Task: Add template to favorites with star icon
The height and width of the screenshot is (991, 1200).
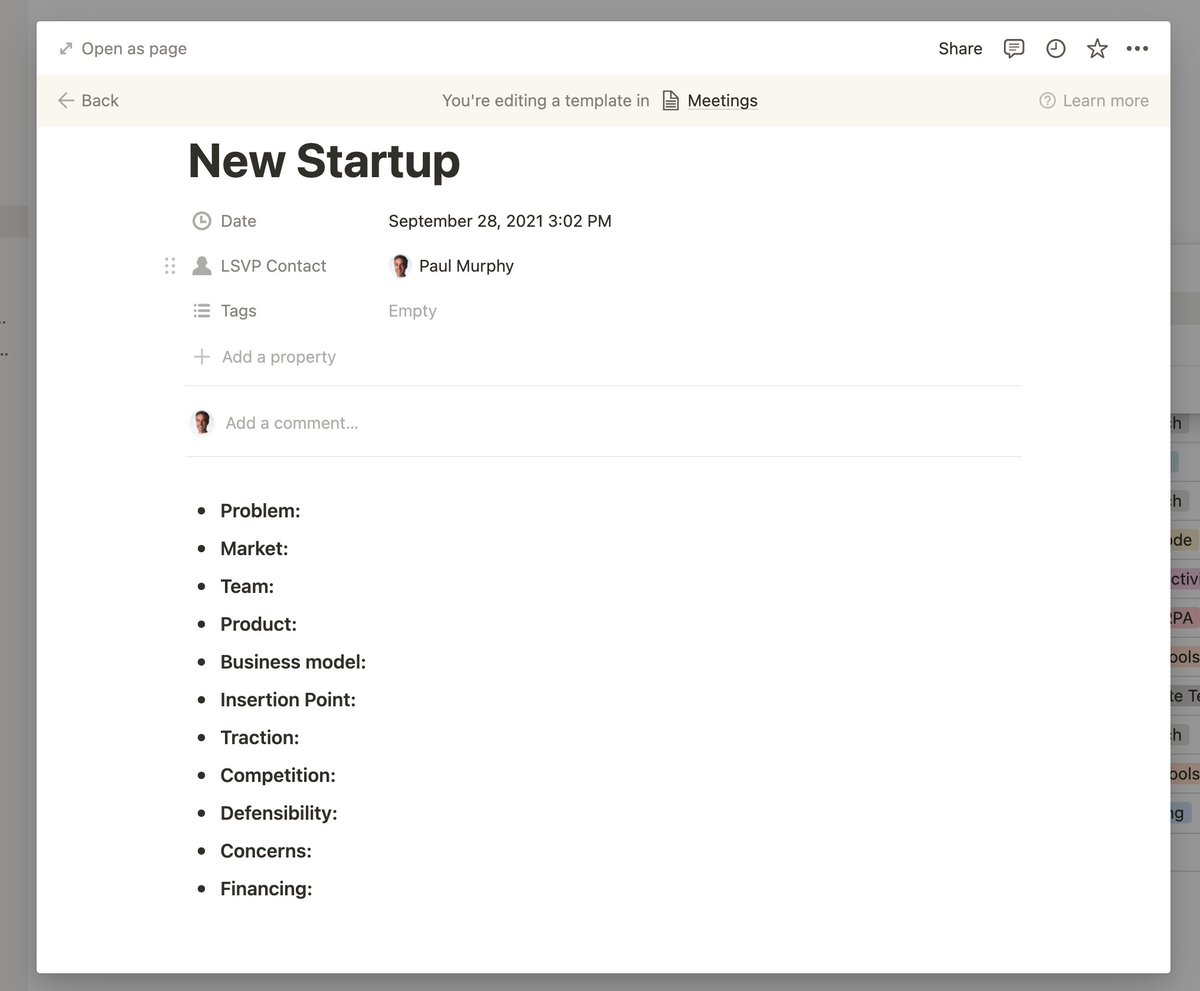Action: pos(1097,48)
